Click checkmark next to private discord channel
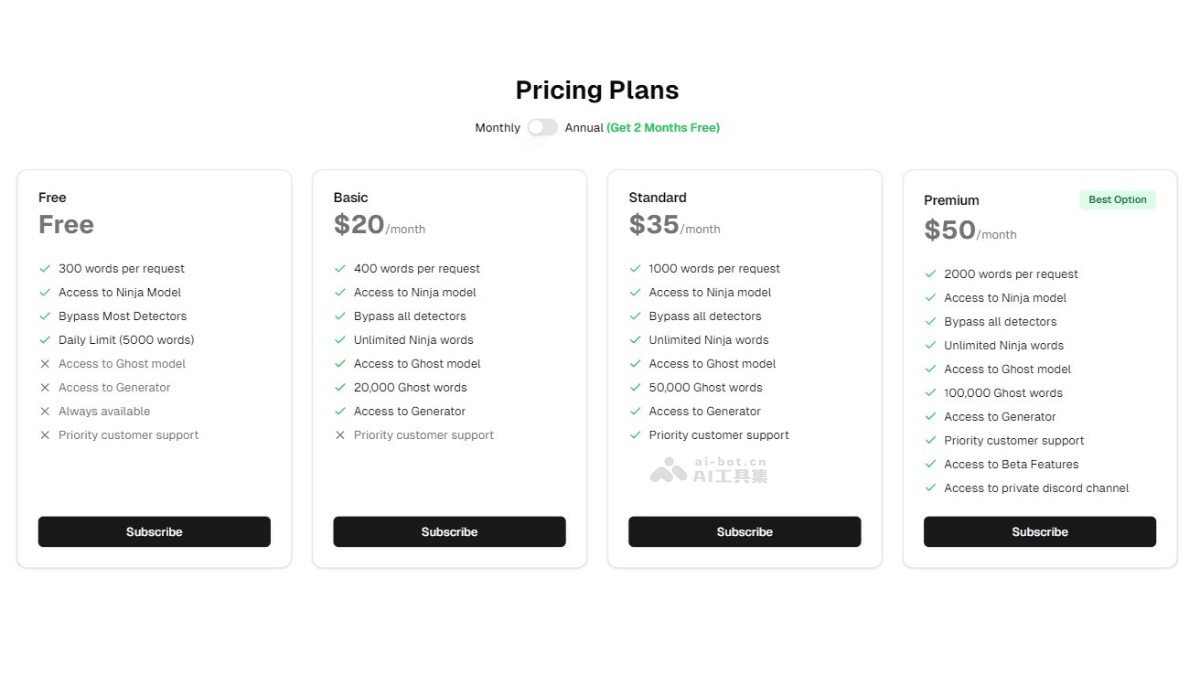Screen dimensions: 1200x675 pyautogui.click(x=930, y=489)
